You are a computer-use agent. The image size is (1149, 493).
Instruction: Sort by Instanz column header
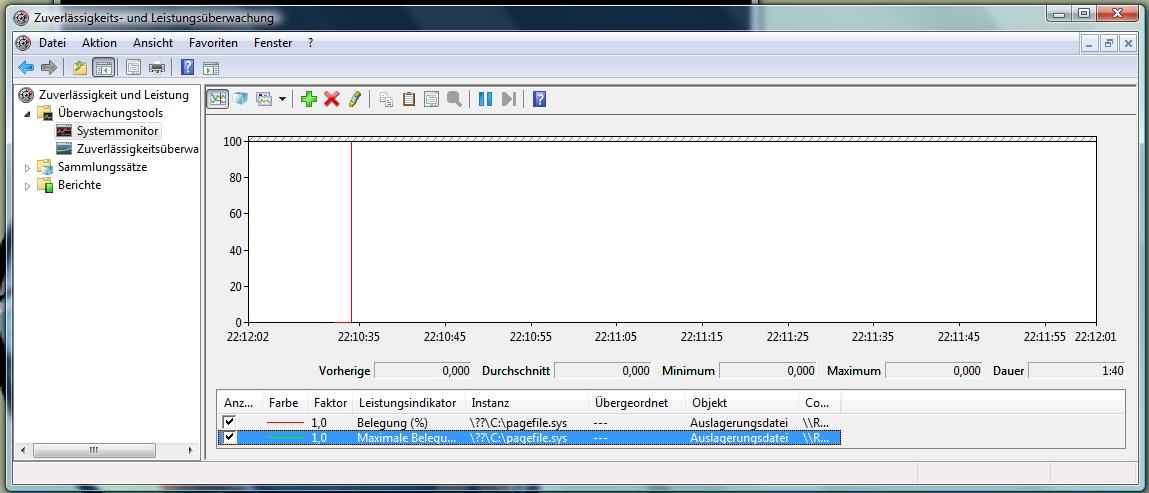click(x=527, y=403)
